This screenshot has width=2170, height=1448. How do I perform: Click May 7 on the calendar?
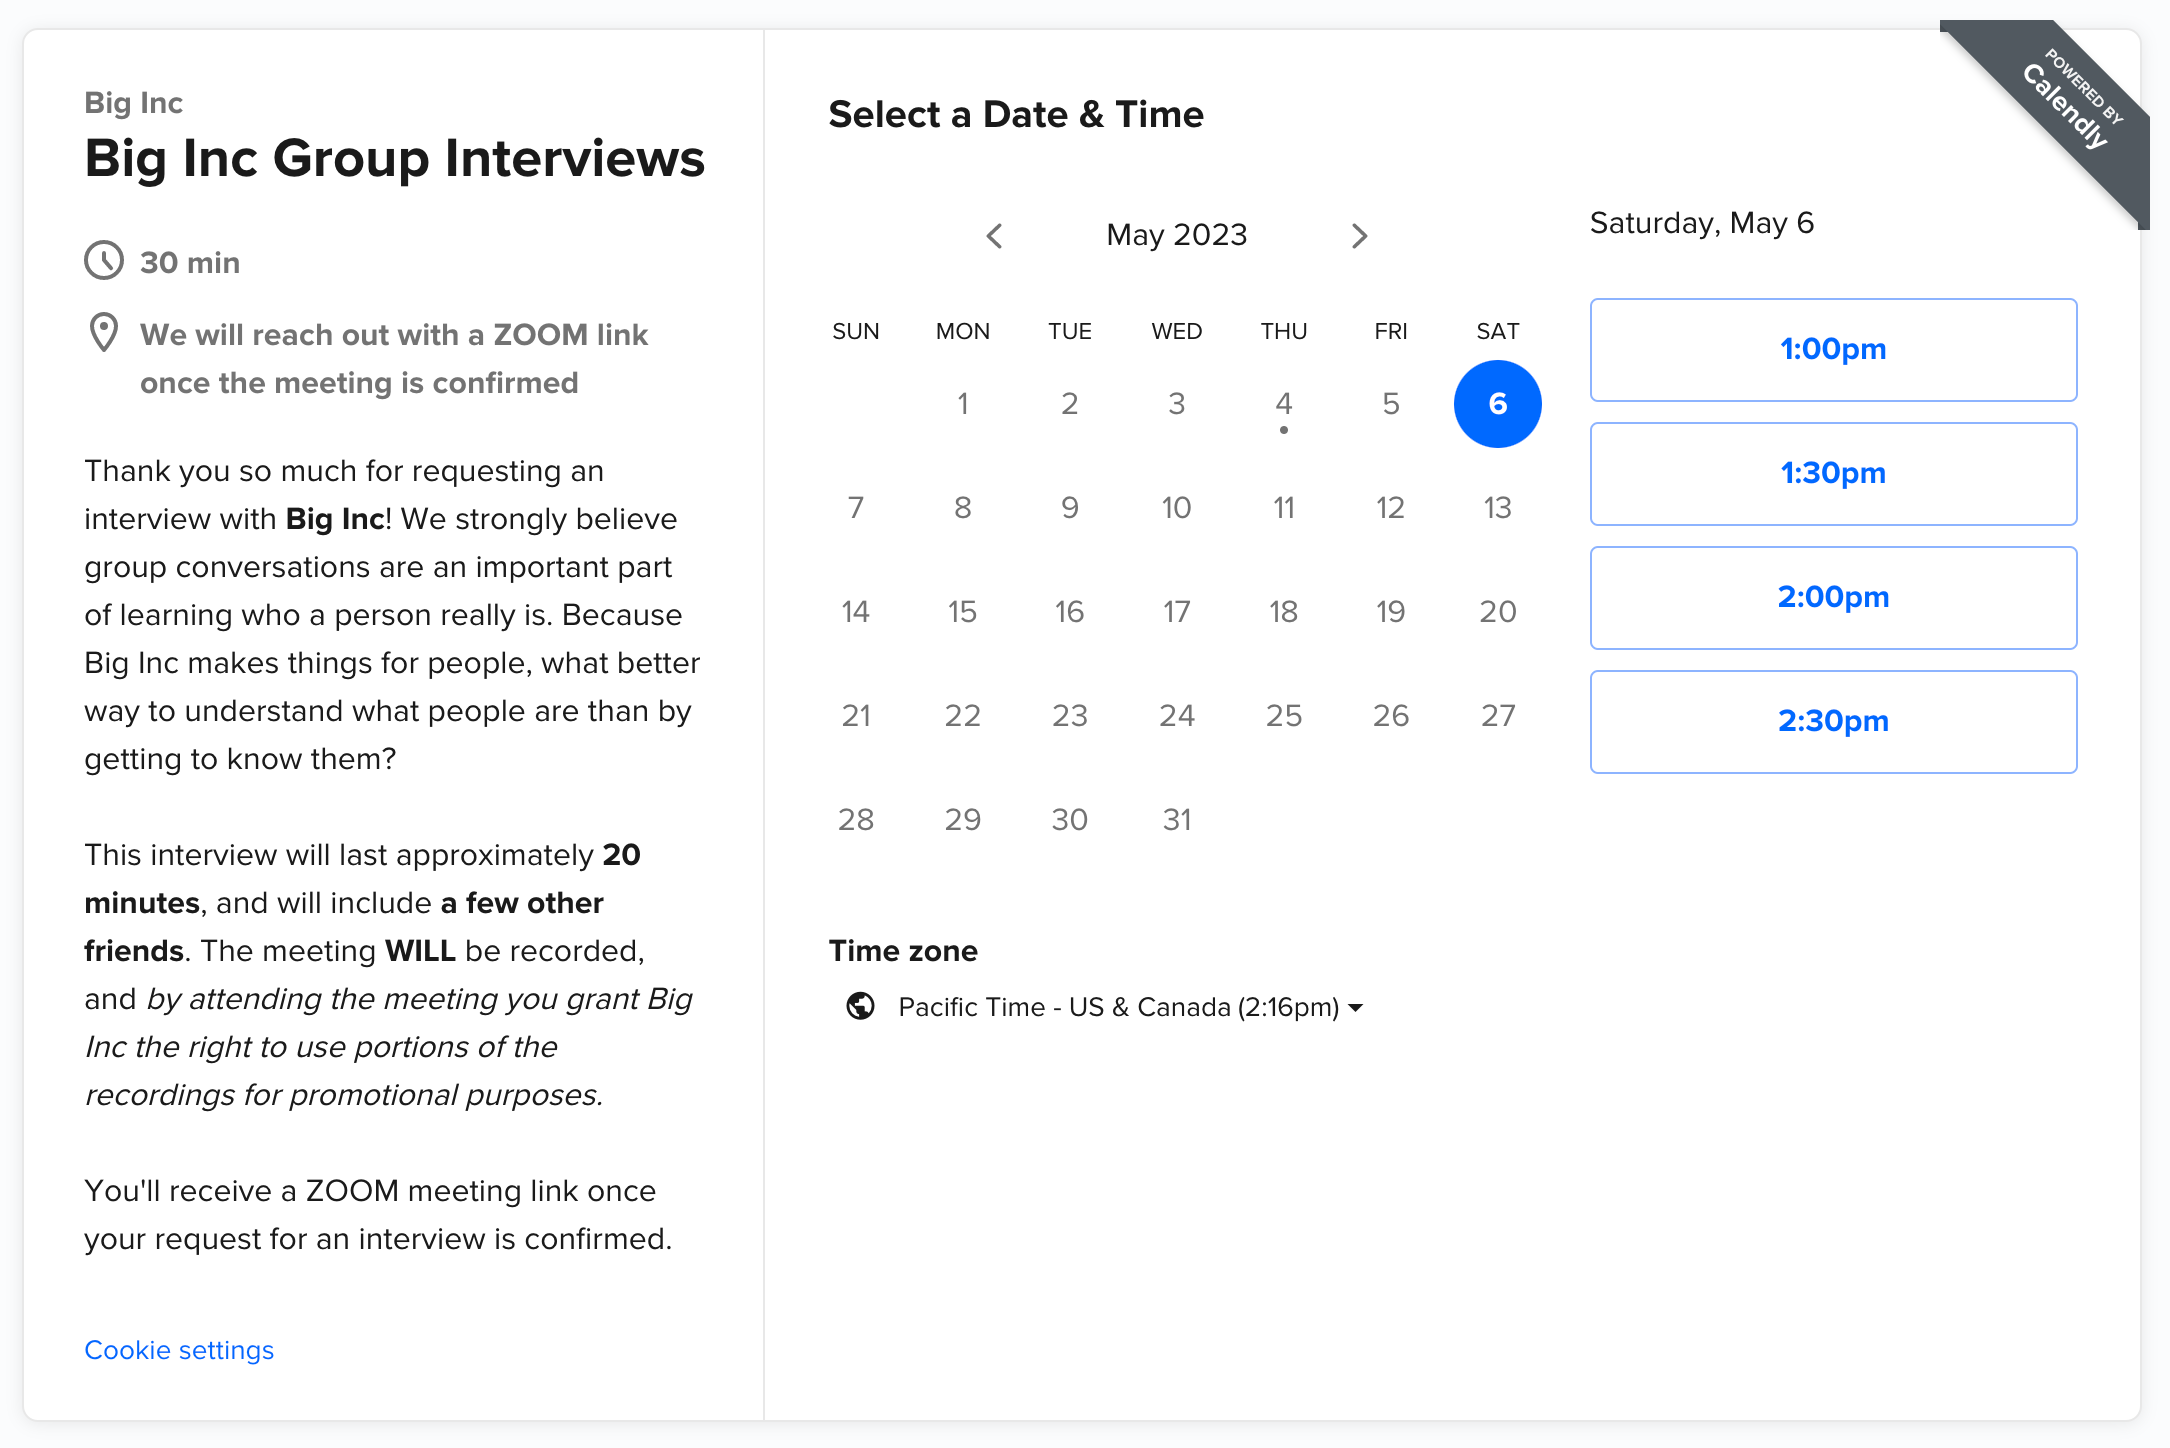pyautogui.click(x=855, y=508)
